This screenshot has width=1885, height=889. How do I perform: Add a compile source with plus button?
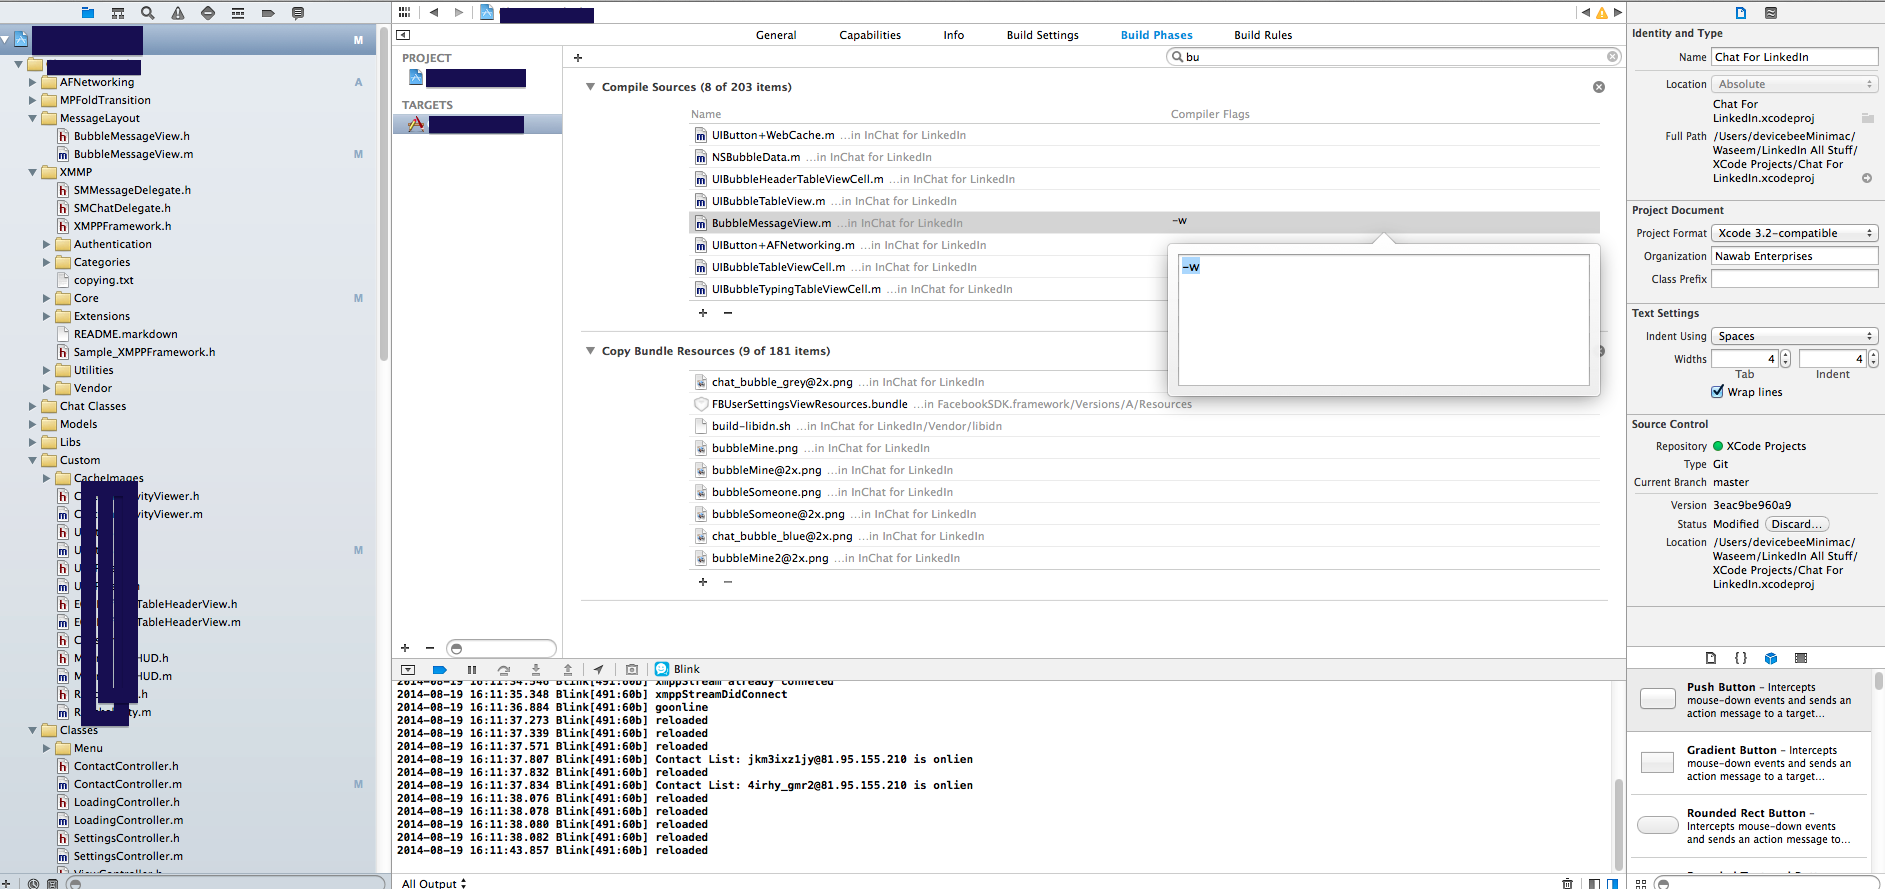pyautogui.click(x=703, y=313)
